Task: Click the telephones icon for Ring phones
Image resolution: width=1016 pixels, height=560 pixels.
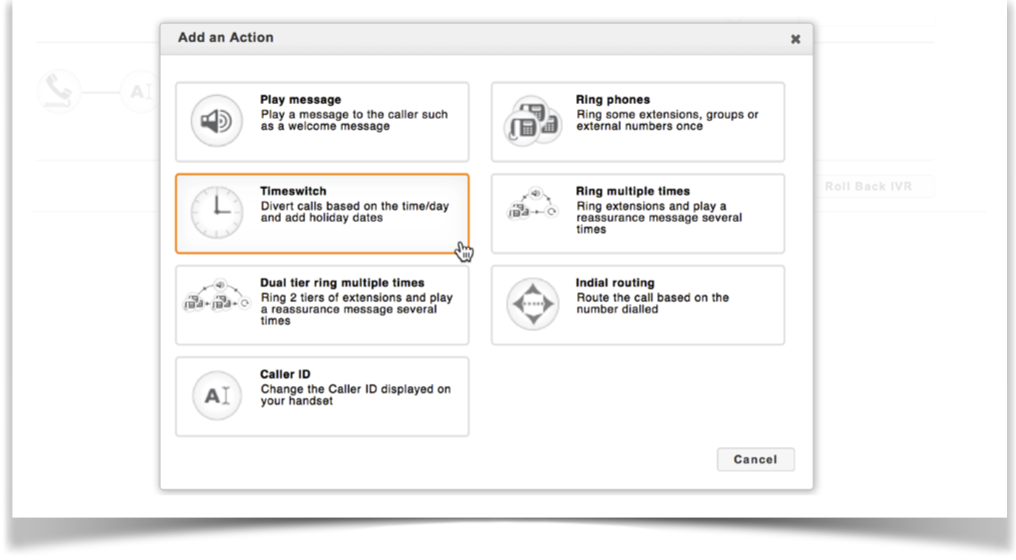Action: [x=532, y=122]
